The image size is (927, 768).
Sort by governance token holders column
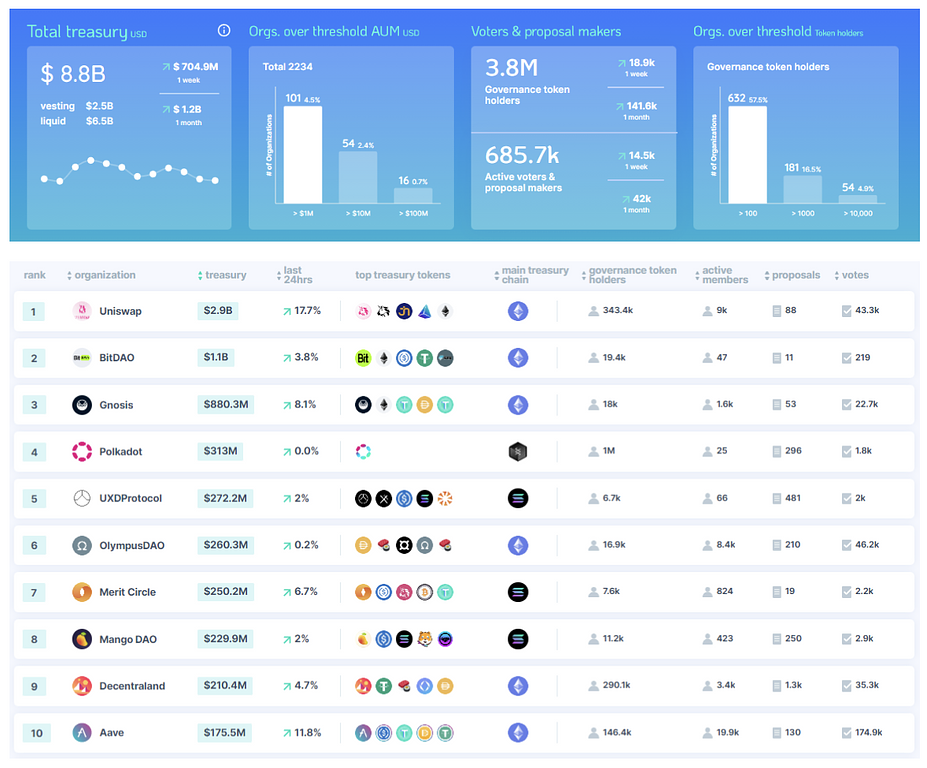pyautogui.click(x=632, y=275)
